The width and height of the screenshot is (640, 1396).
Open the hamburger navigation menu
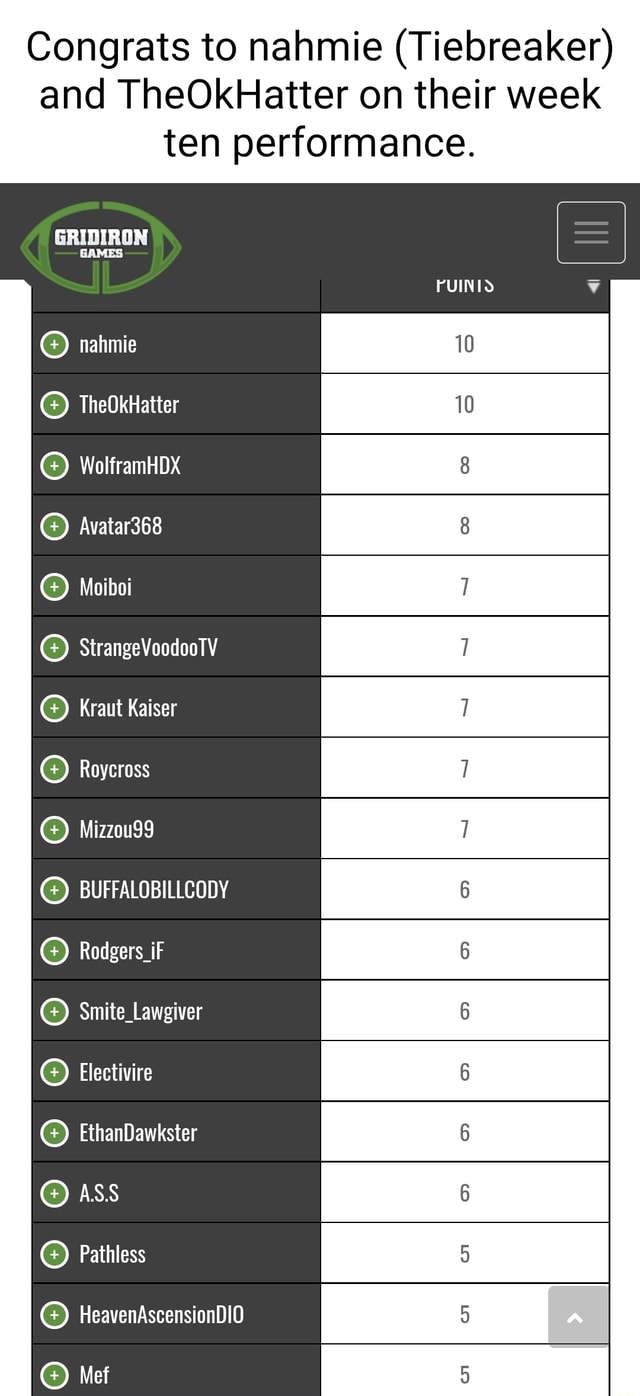pyautogui.click(x=591, y=232)
